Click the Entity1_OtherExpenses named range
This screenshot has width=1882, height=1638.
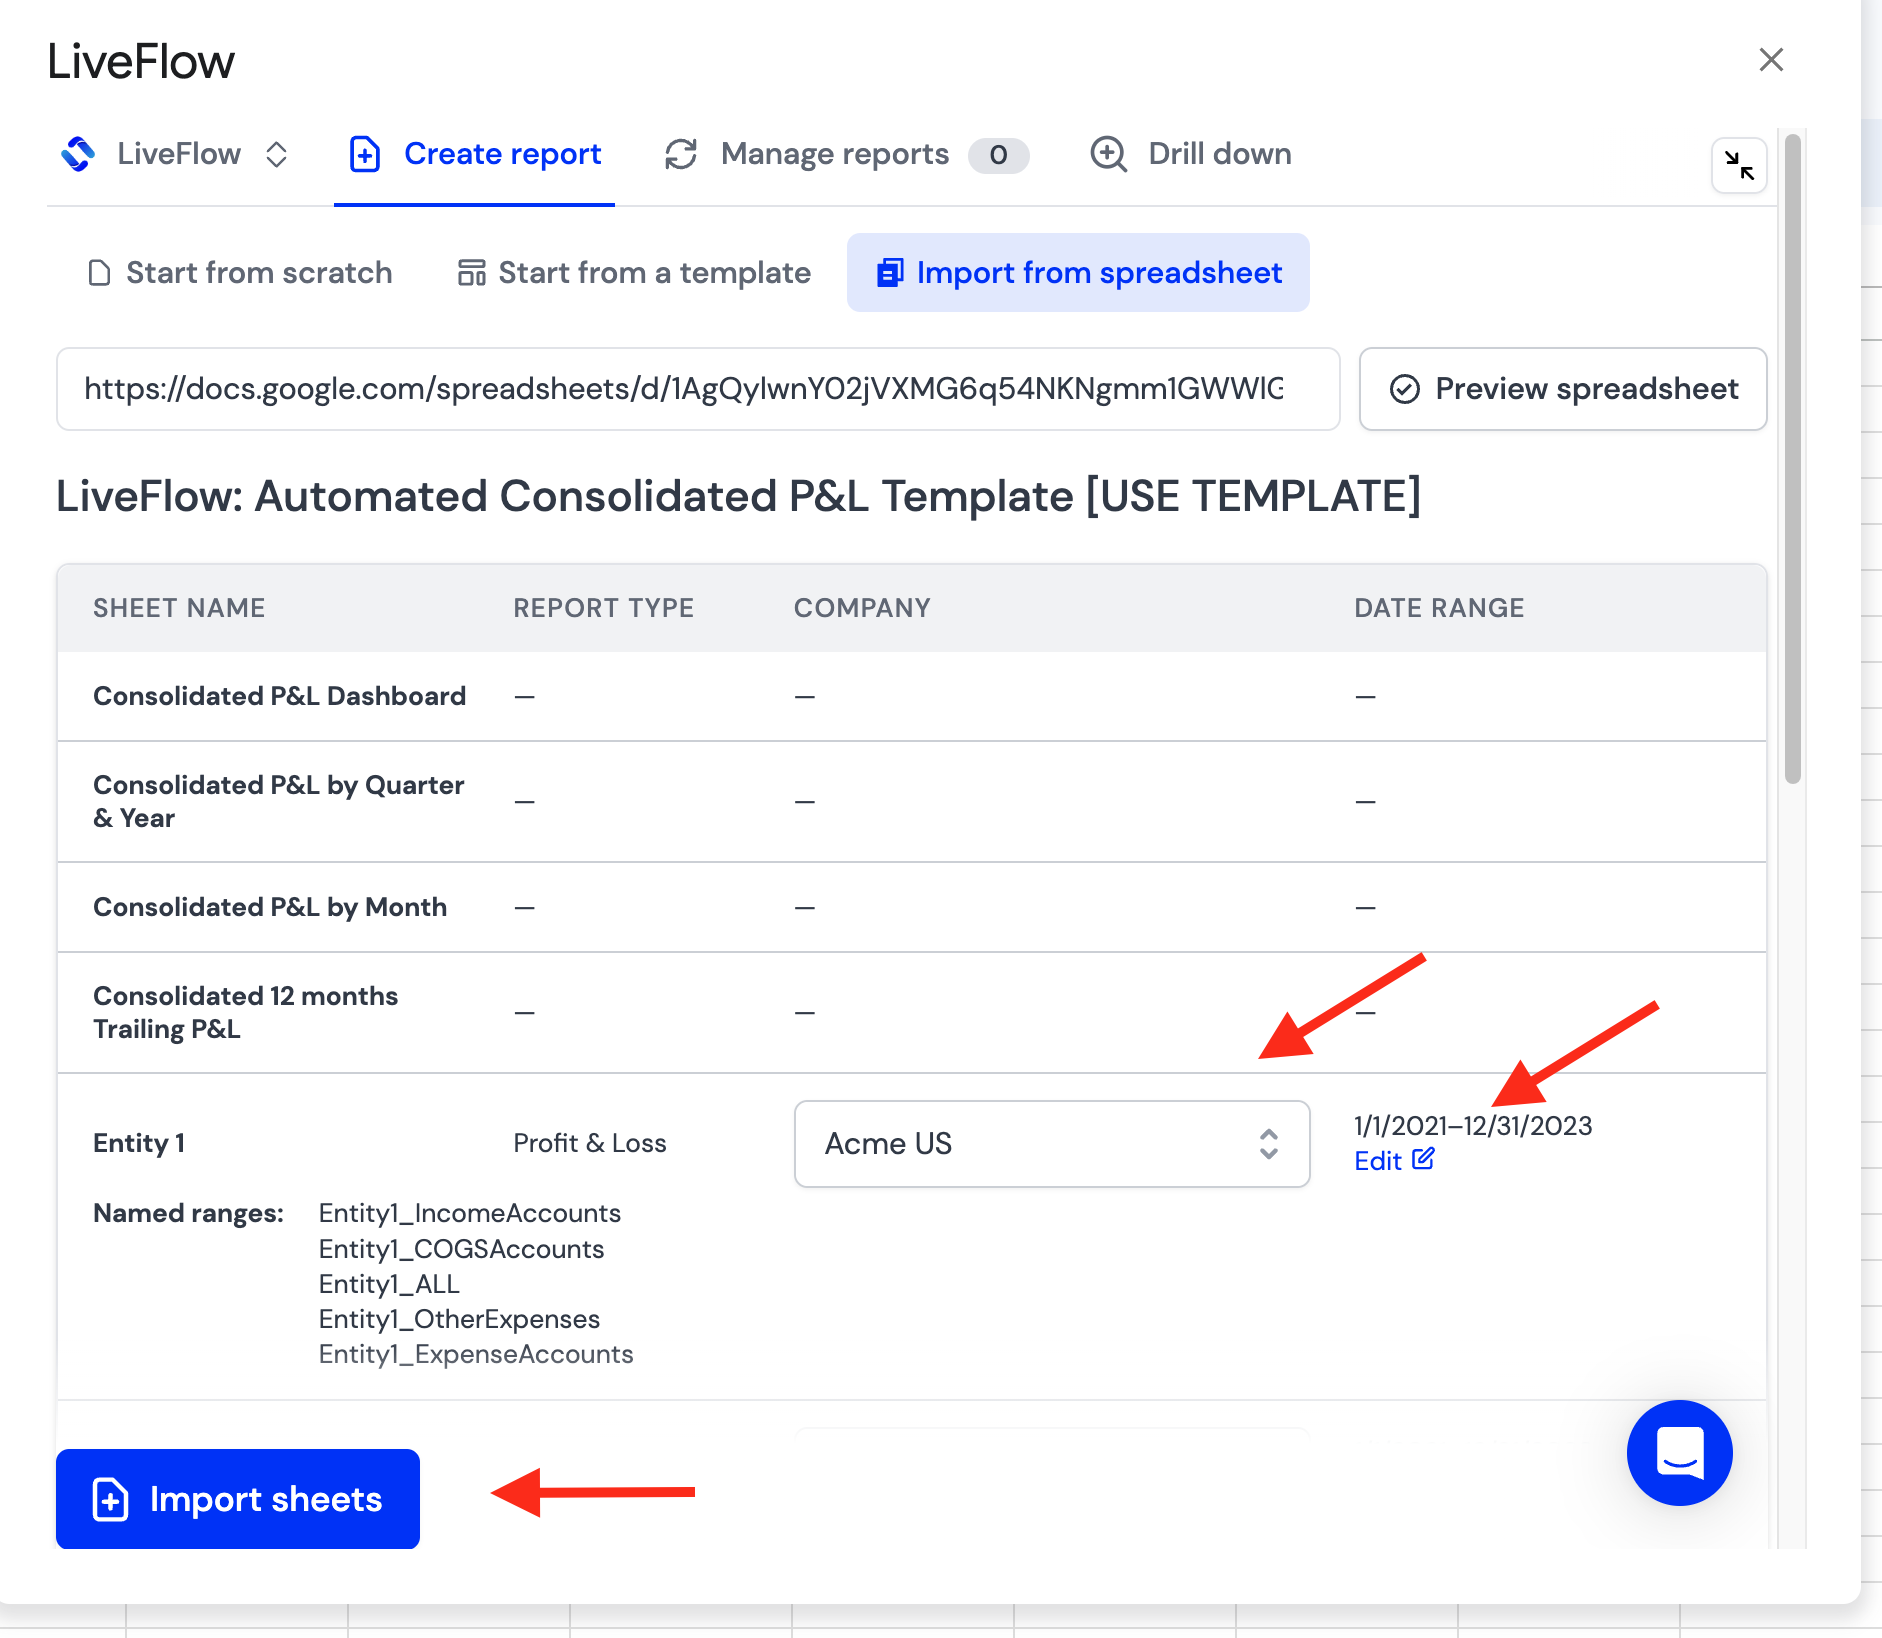point(460,1319)
